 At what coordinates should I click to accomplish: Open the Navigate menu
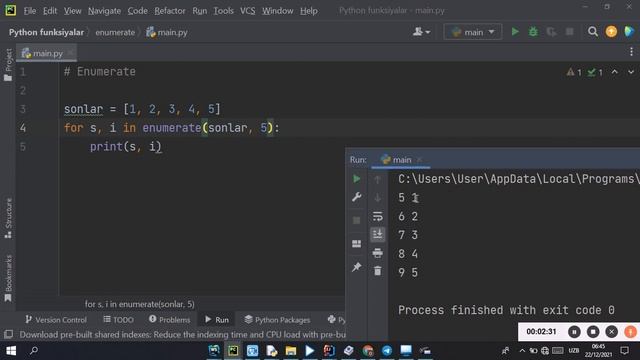[x=104, y=11]
